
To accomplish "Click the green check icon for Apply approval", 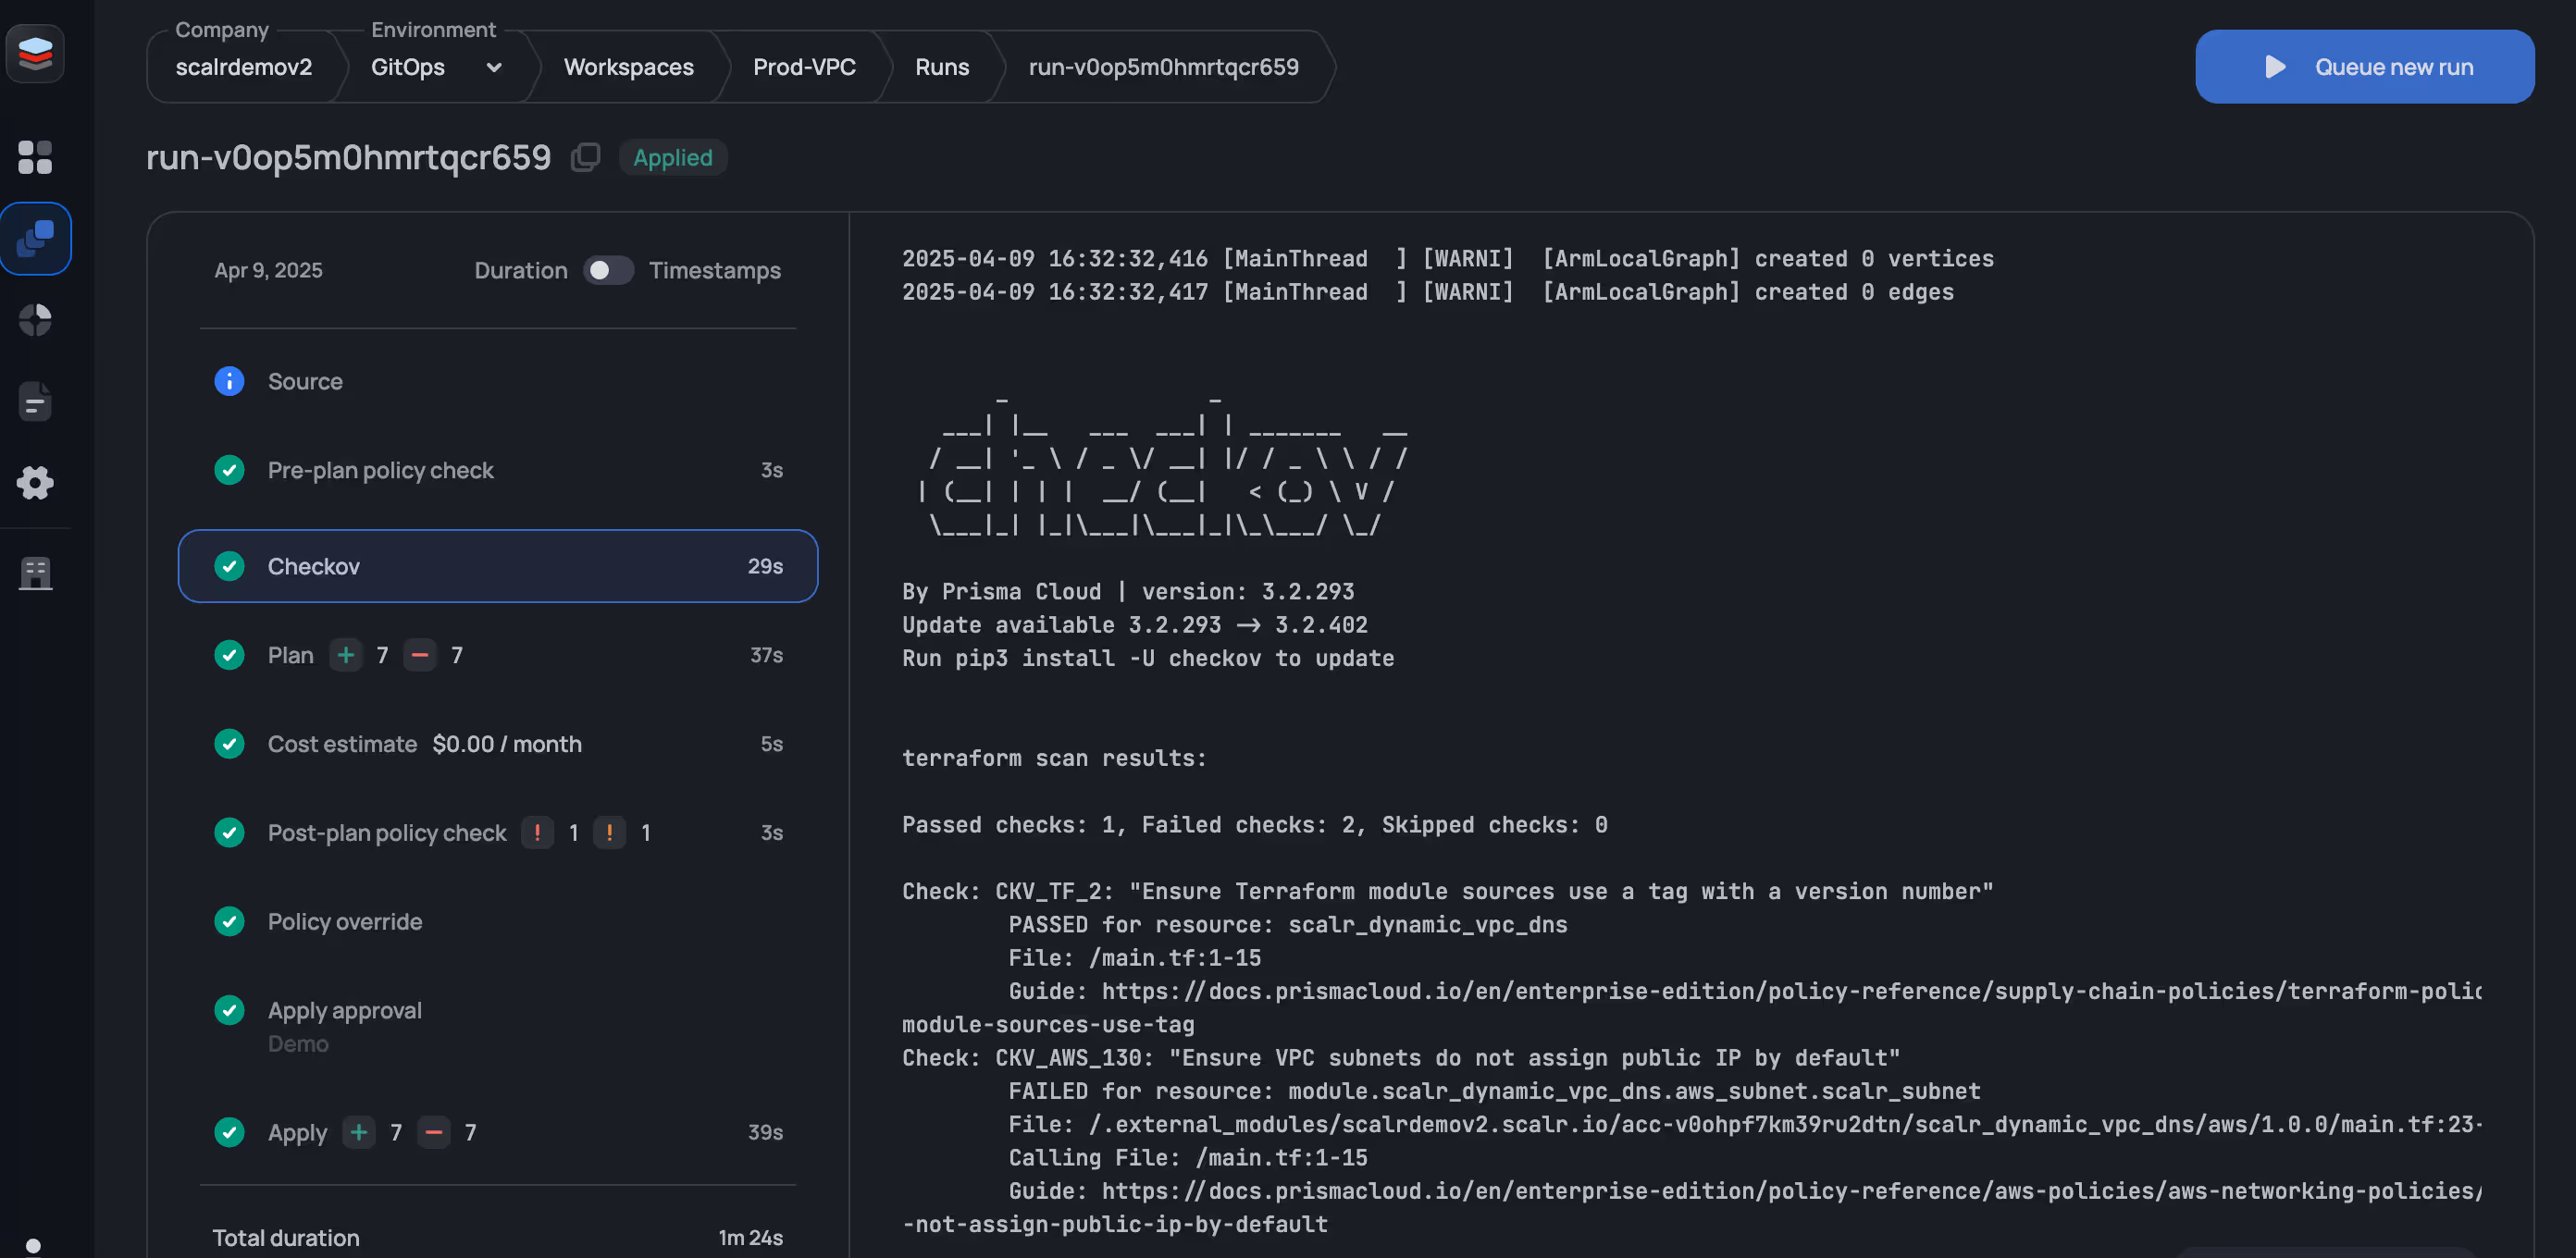I will pyautogui.click(x=229, y=1010).
